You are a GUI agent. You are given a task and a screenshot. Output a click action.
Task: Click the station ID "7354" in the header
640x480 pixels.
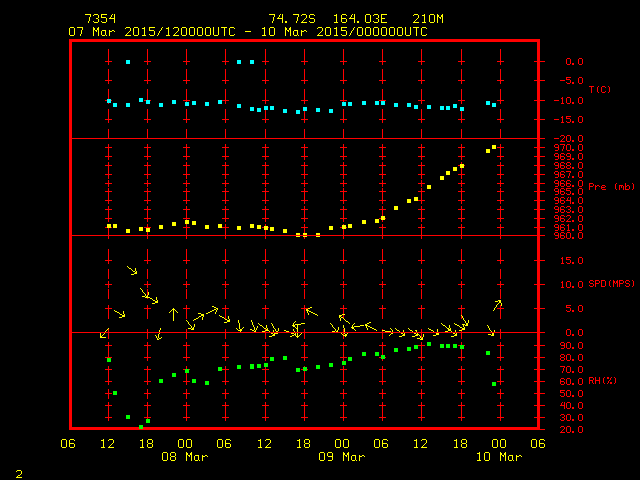click(100, 19)
